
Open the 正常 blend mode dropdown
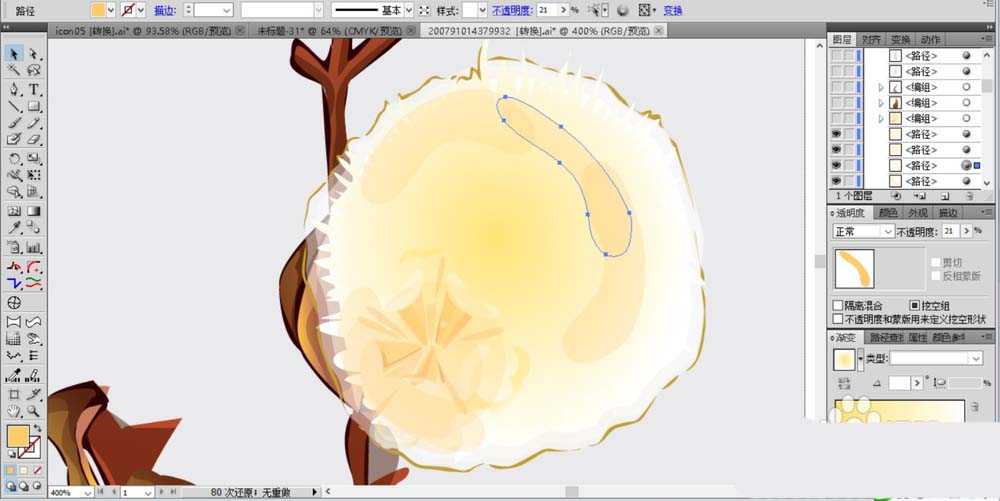click(x=864, y=231)
